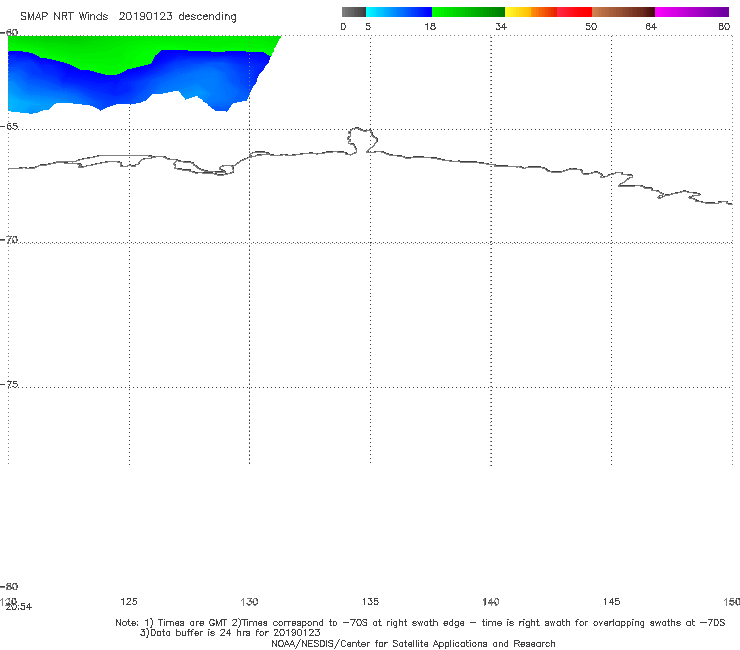Click the colorbar label '64'
Viewport: 740px width, 650px height.
651,27
